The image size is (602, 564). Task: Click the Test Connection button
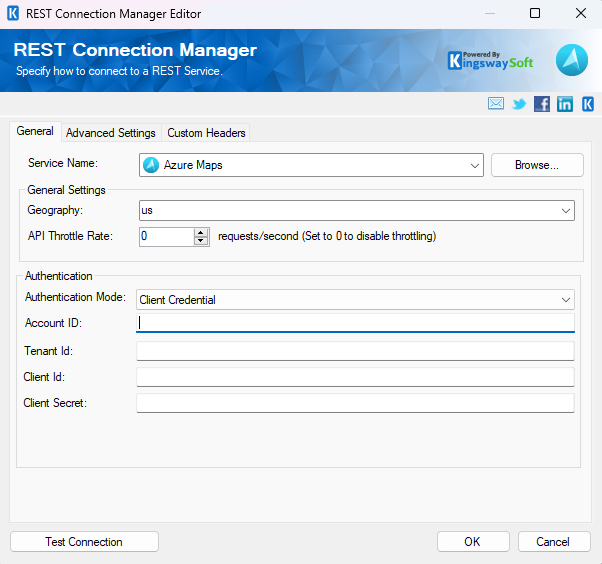[84, 542]
